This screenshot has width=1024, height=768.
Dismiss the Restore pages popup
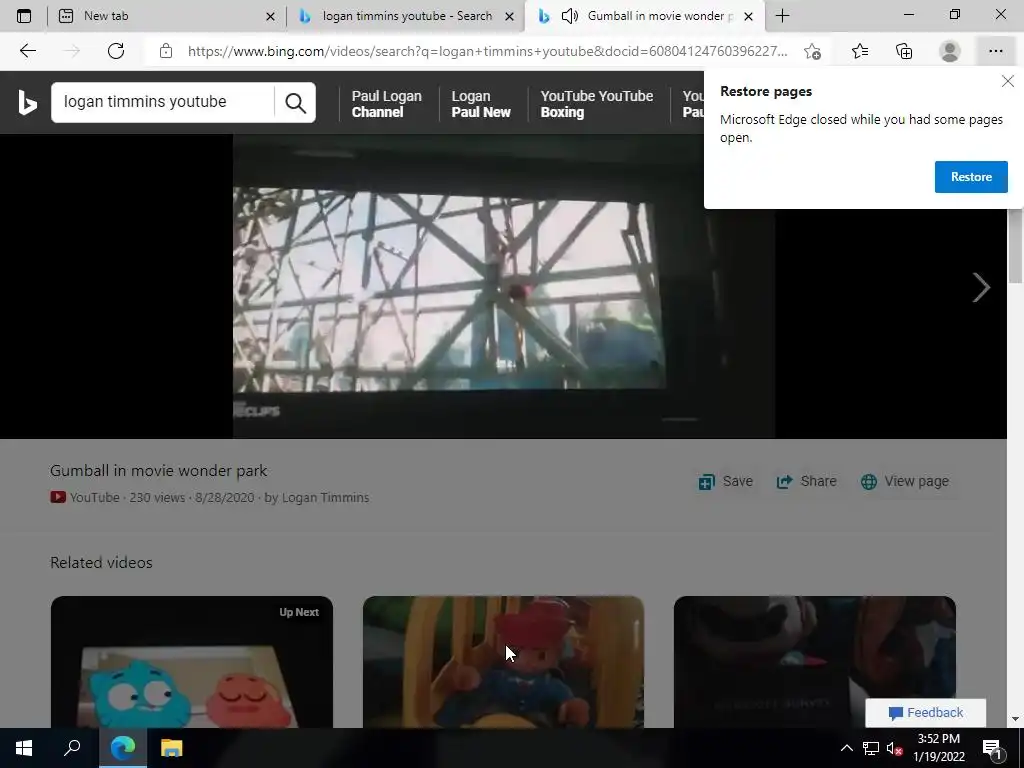pos(1008,81)
